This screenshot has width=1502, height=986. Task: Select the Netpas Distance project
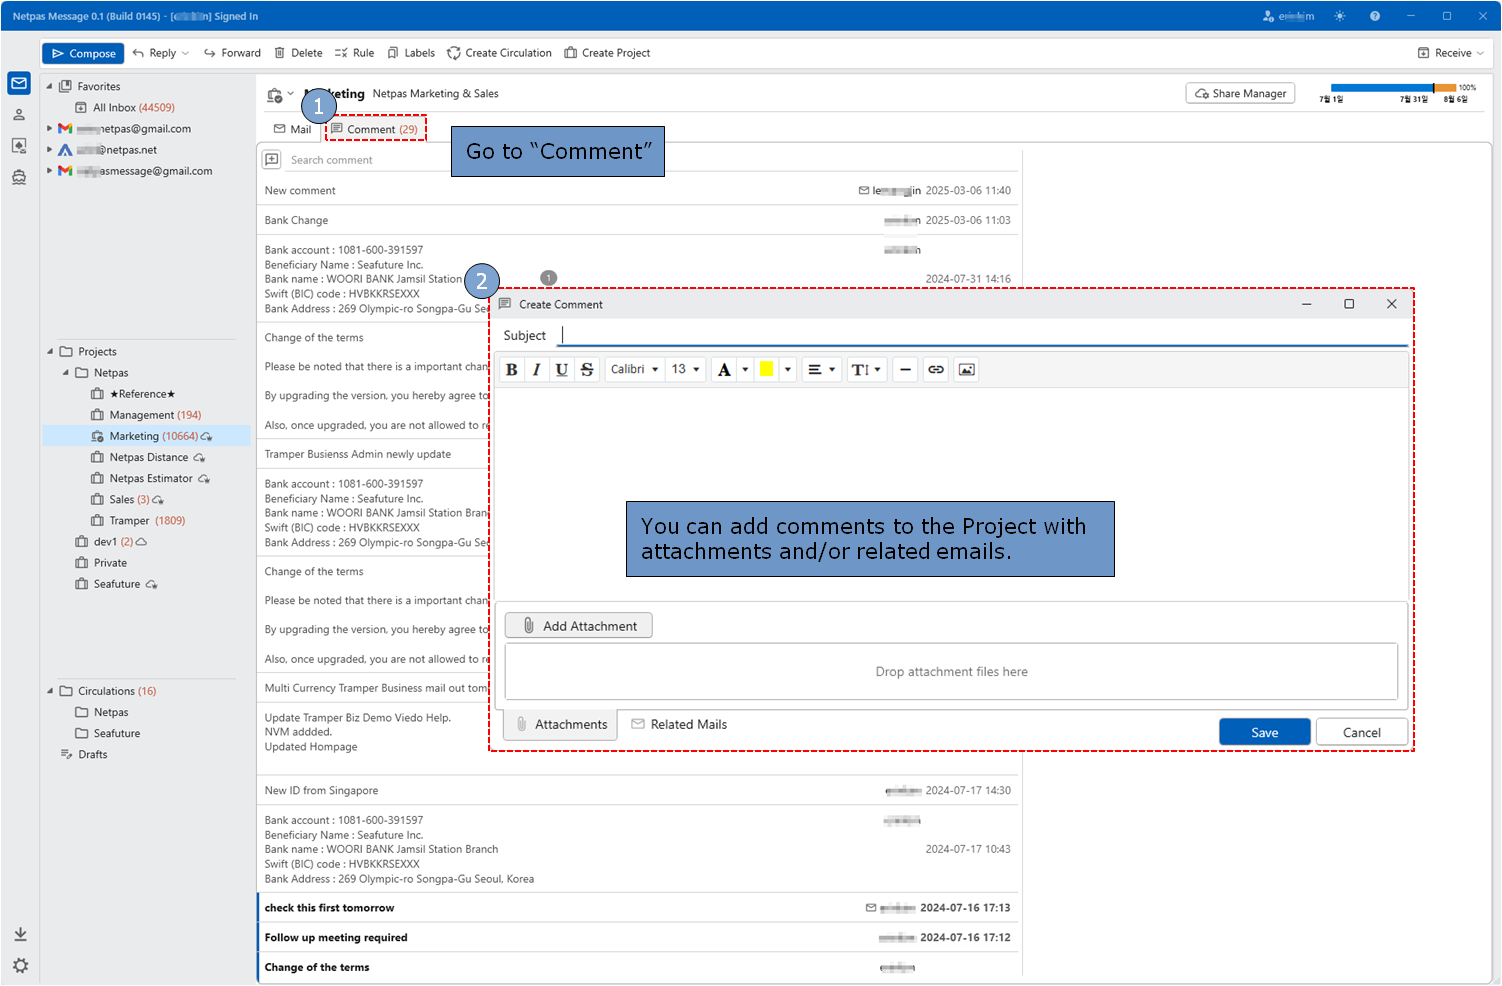(x=148, y=457)
